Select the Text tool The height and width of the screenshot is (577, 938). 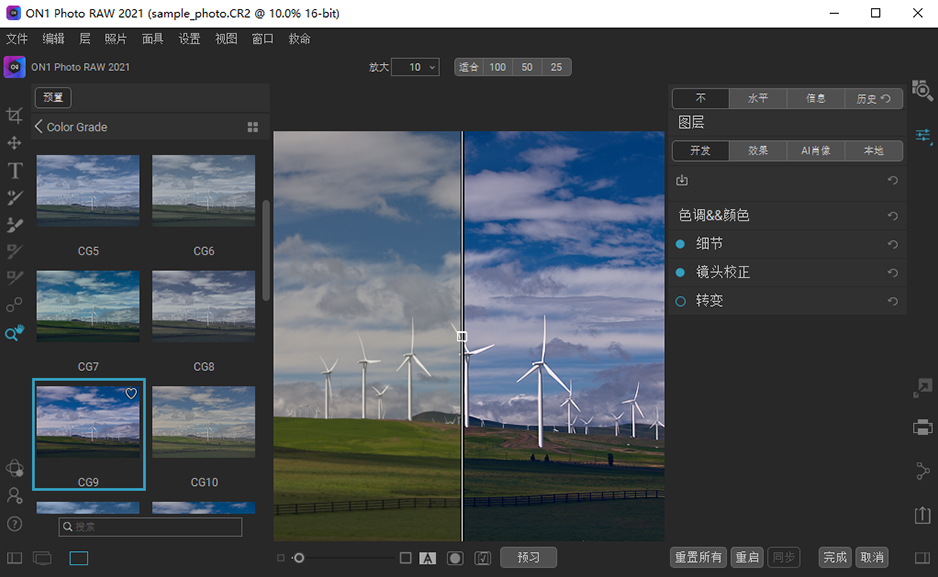(x=14, y=171)
